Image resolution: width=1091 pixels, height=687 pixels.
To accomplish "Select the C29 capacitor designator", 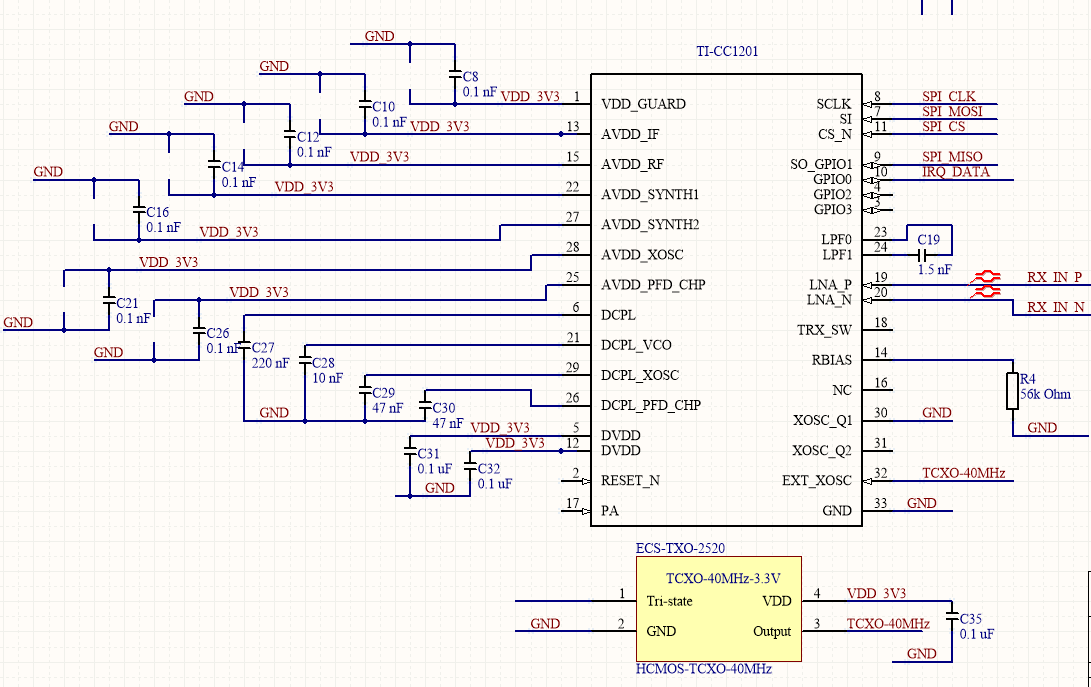I will 383,393.
